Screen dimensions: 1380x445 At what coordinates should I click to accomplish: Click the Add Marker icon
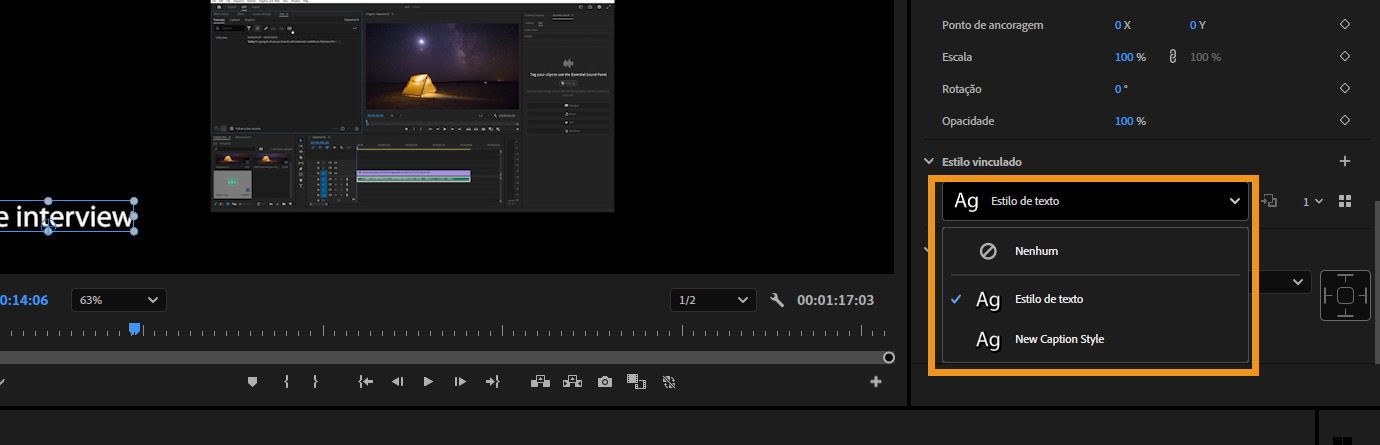click(253, 381)
